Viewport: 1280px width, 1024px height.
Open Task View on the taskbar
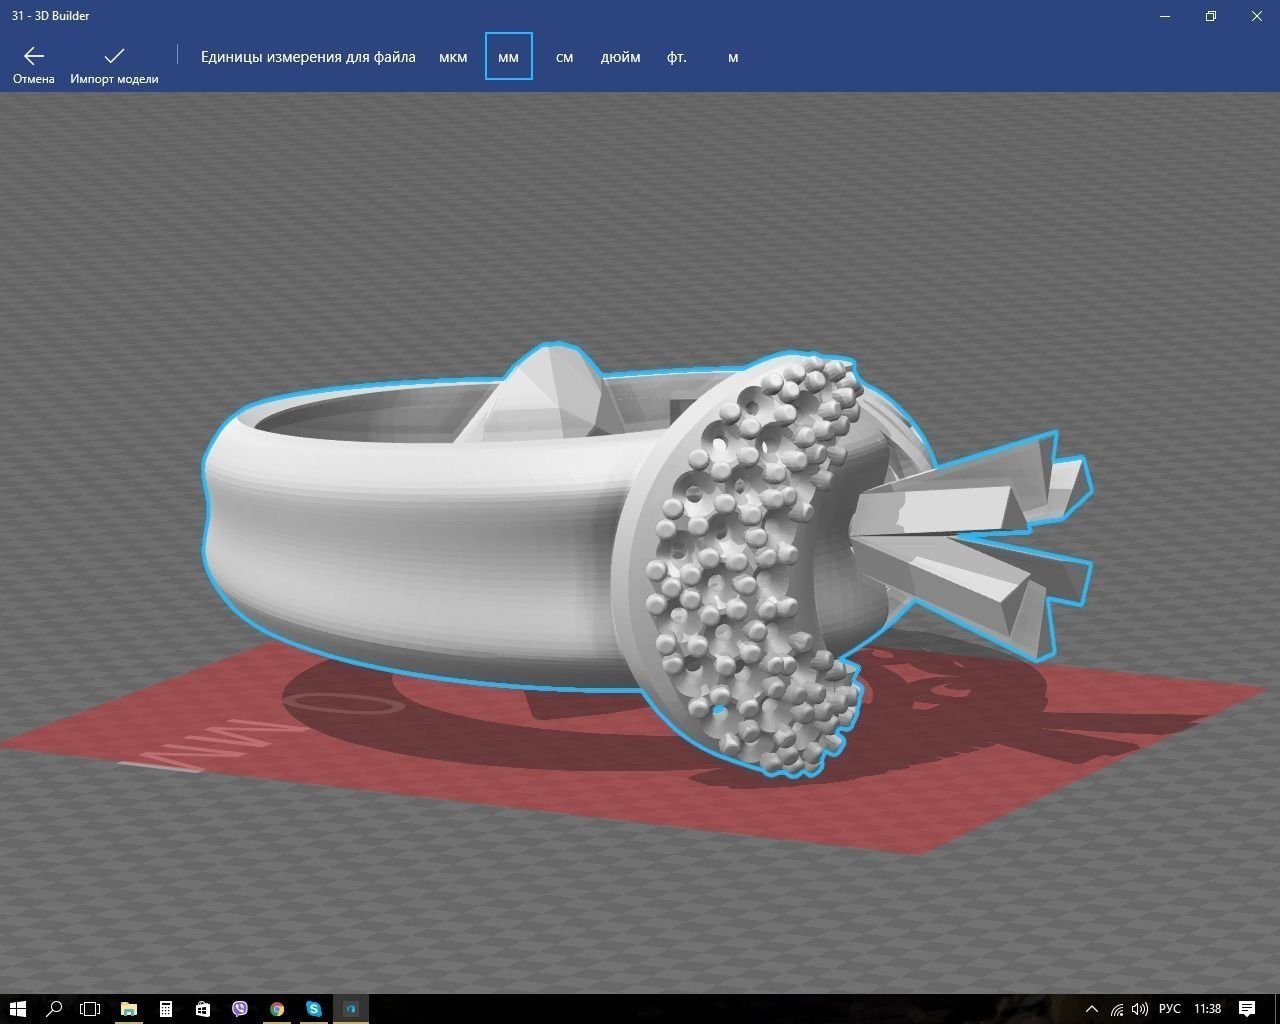(90, 1009)
